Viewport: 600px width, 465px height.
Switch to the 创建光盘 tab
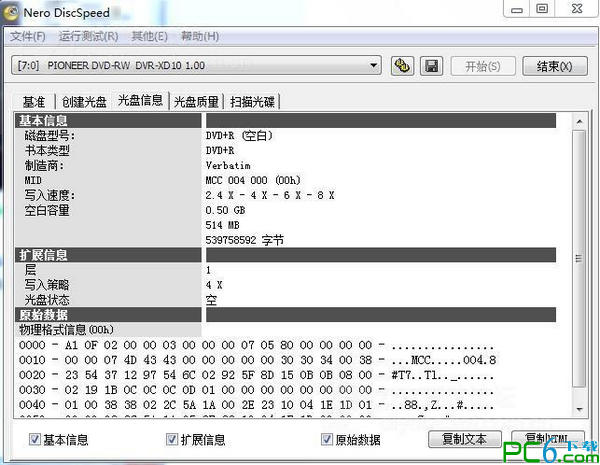tap(83, 101)
